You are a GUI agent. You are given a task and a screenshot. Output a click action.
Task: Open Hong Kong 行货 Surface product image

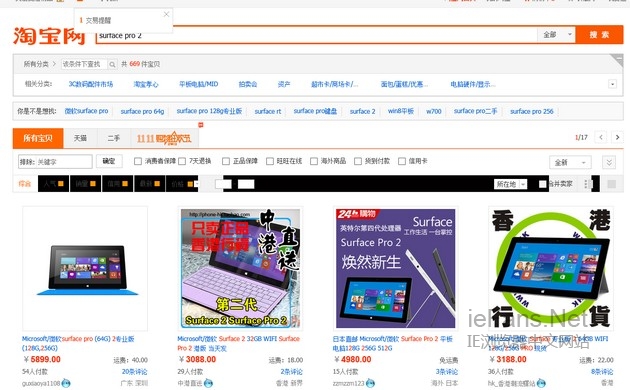pyautogui.click(x=551, y=268)
